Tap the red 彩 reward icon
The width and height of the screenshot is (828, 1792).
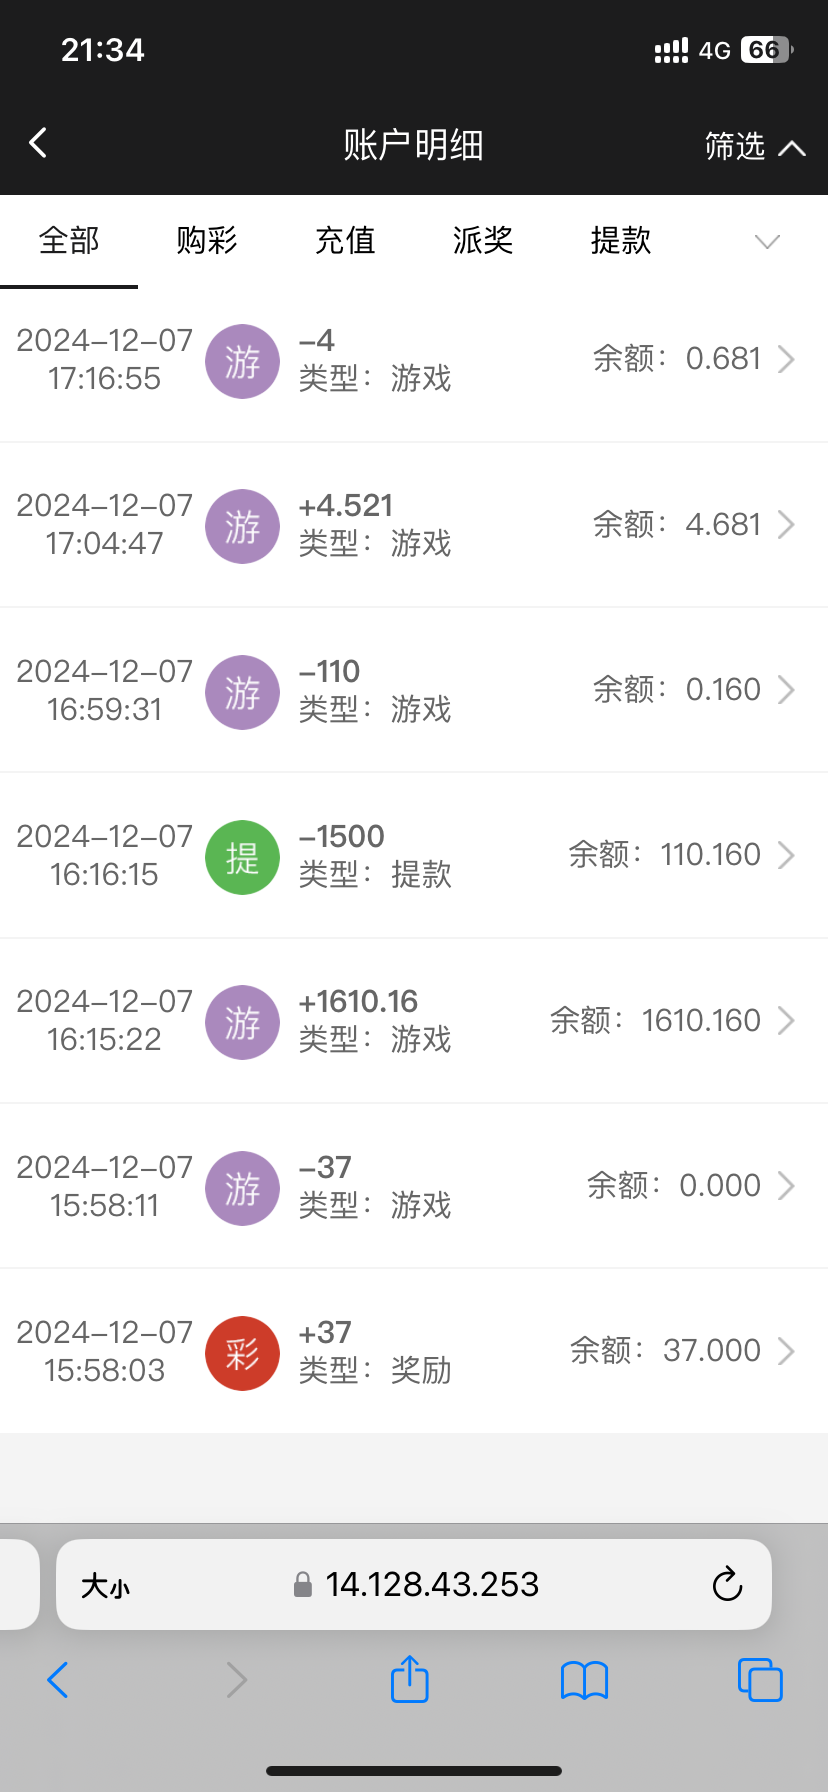click(x=242, y=1353)
